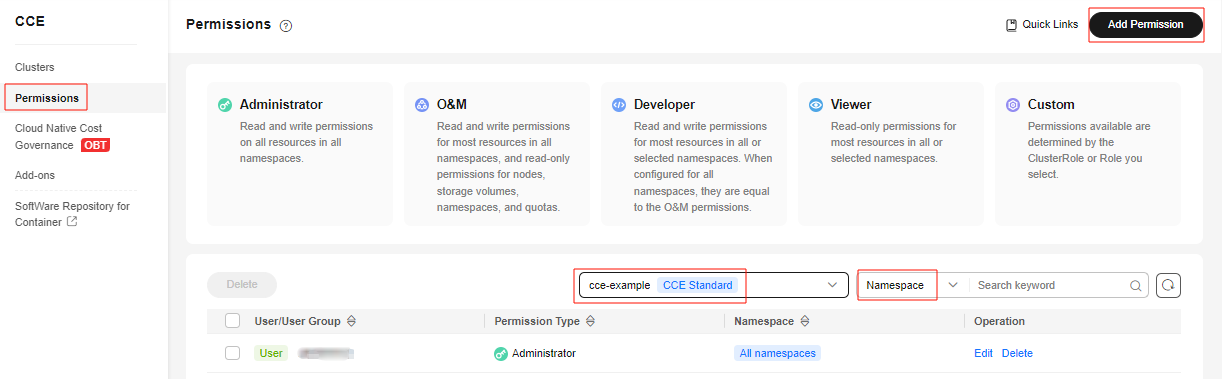
Task: Tick the select-all checkbox in table header
Action: coord(233,321)
